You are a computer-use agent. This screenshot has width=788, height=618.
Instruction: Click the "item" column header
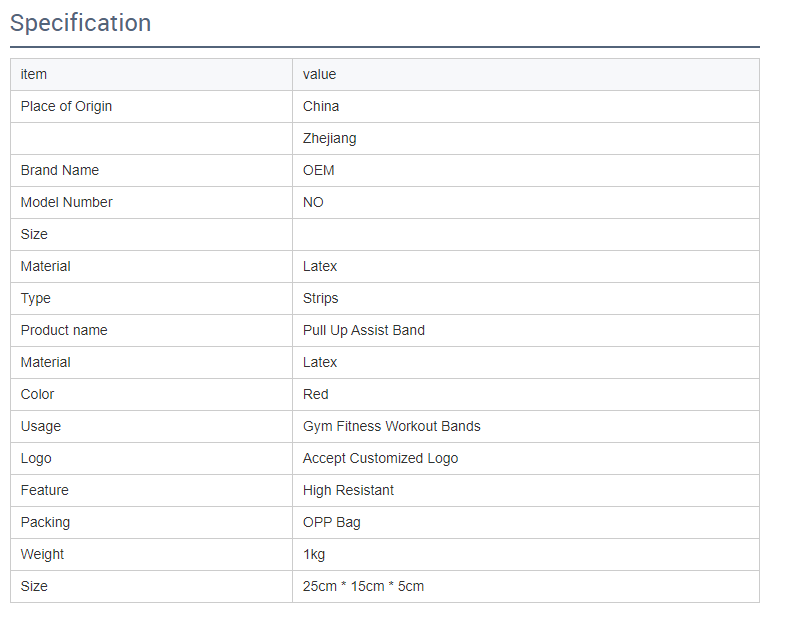pyautogui.click(x=34, y=74)
